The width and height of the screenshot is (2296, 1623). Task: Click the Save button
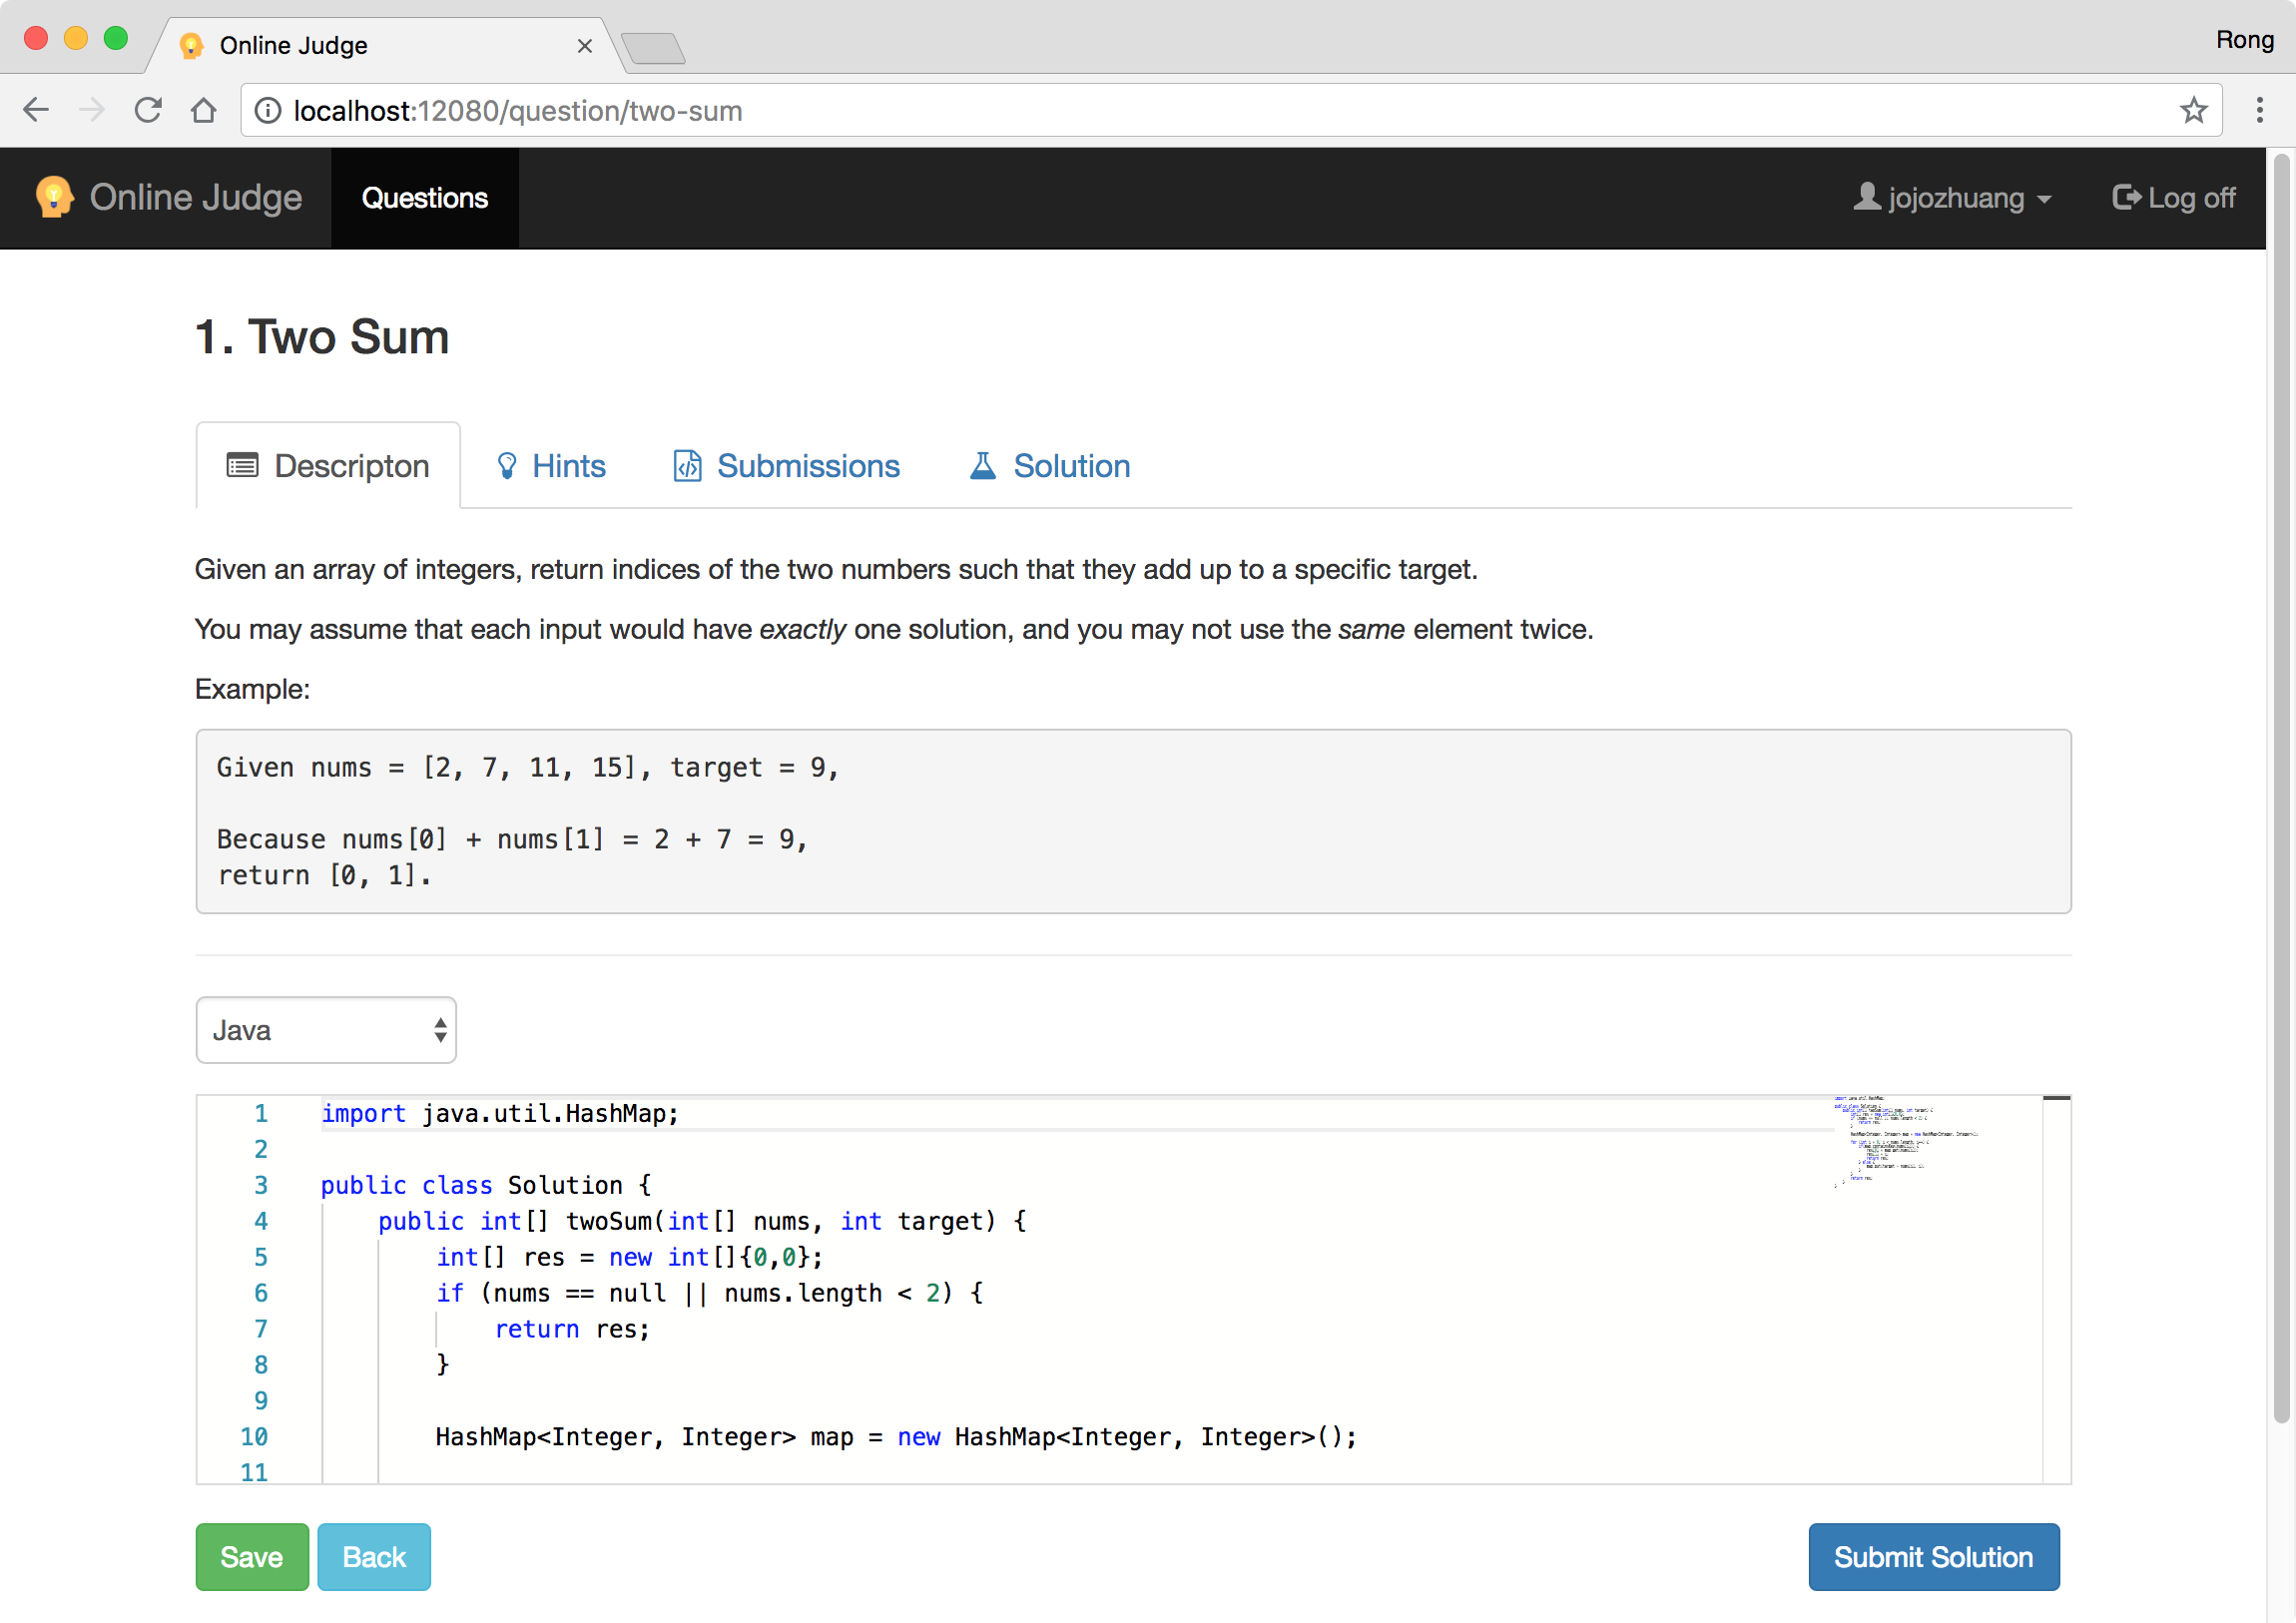(252, 1557)
